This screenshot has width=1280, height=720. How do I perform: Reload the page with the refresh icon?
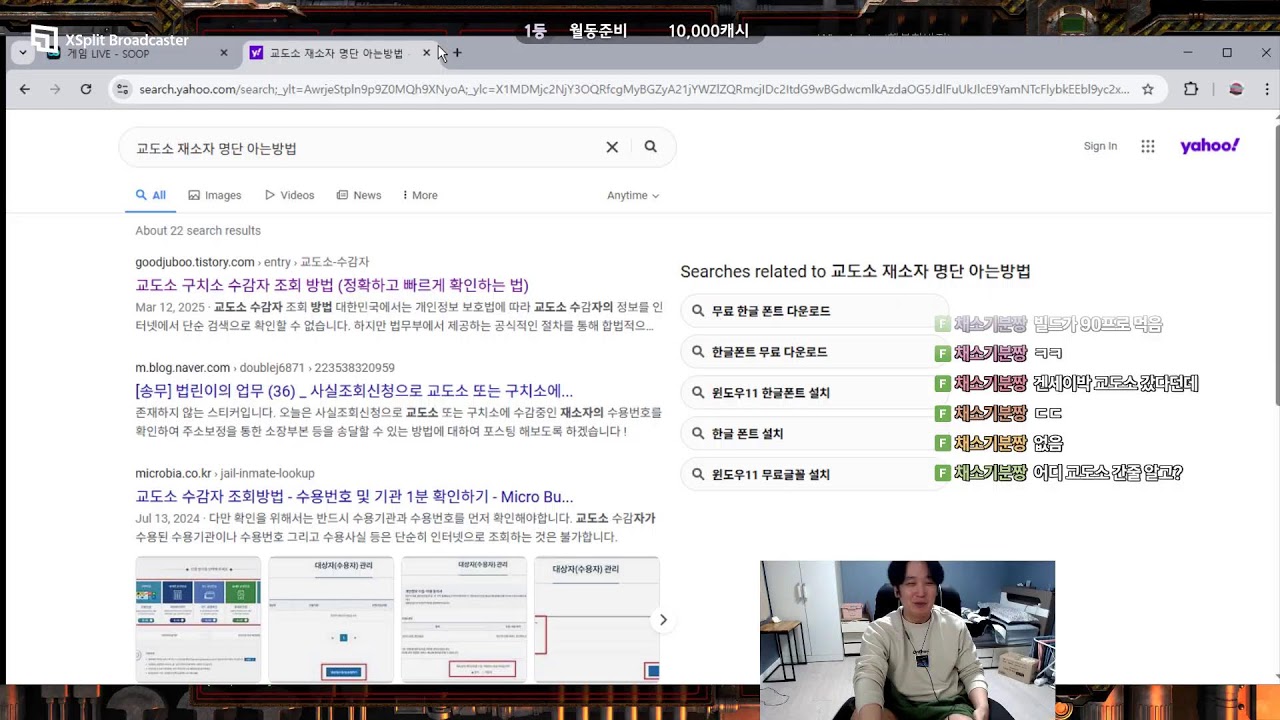pyautogui.click(x=86, y=89)
